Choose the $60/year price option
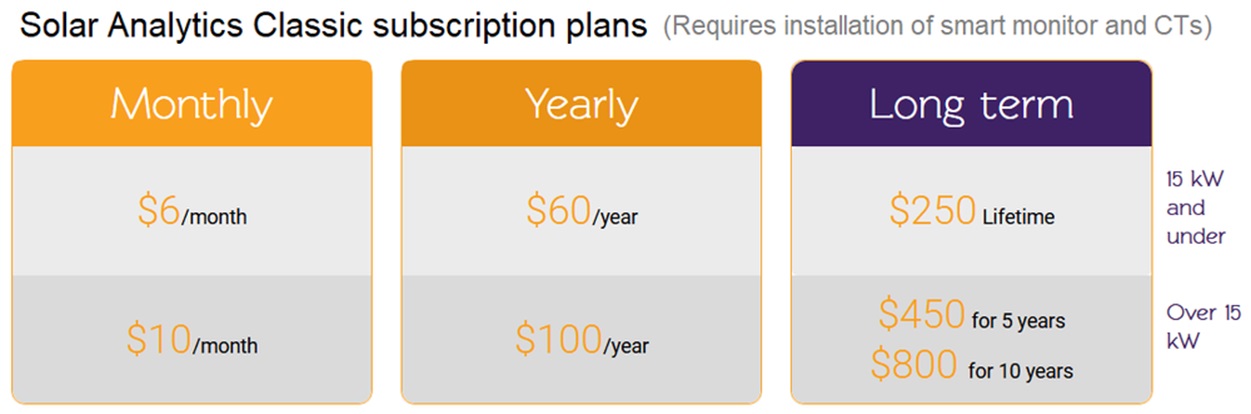The height and width of the screenshot is (414, 1251). click(581, 210)
